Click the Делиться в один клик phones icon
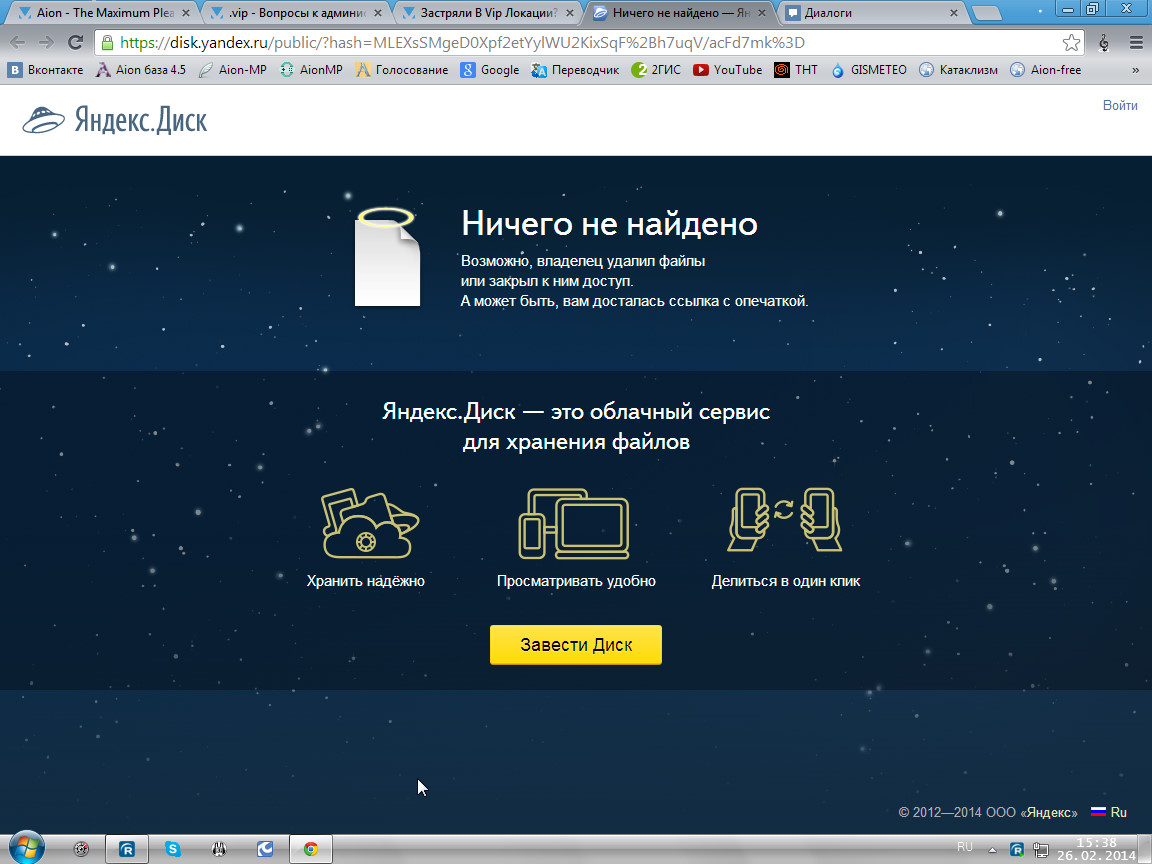Image resolution: width=1152 pixels, height=864 pixels. click(x=785, y=520)
